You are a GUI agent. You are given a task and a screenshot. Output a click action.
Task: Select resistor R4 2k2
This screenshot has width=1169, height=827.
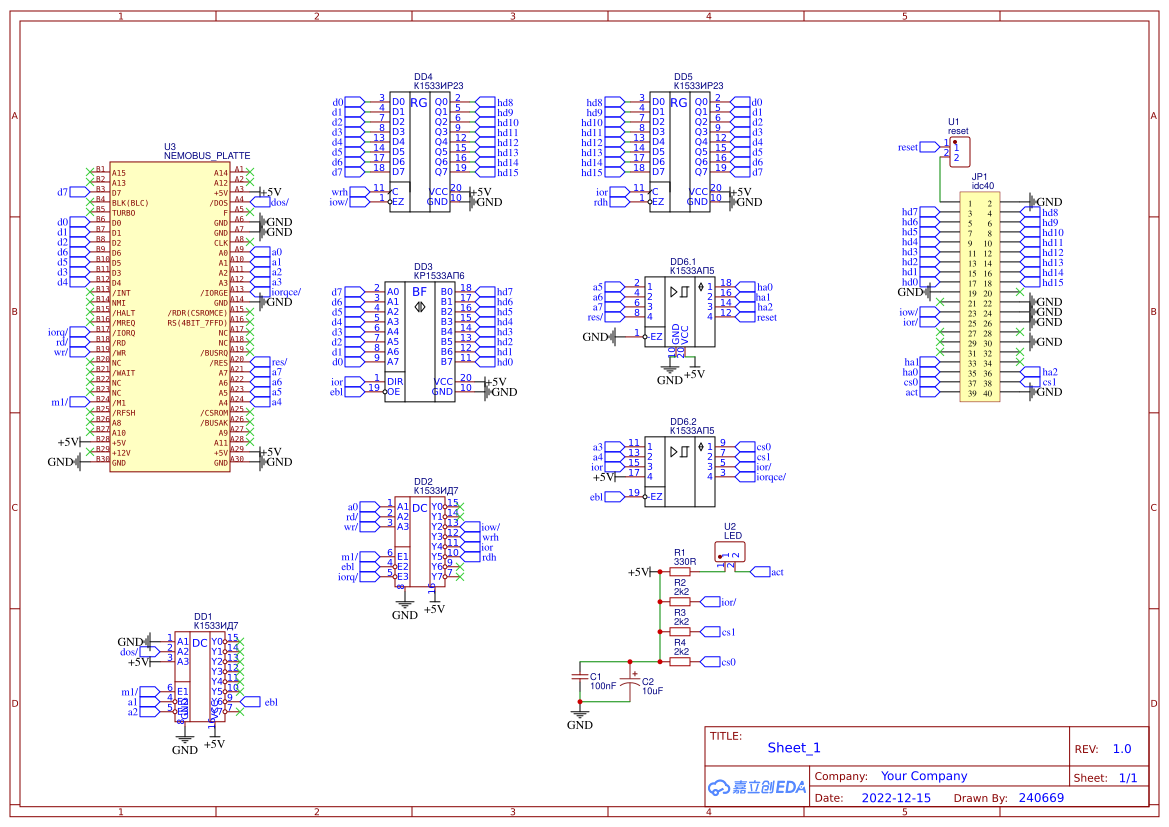(x=680, y=662)
